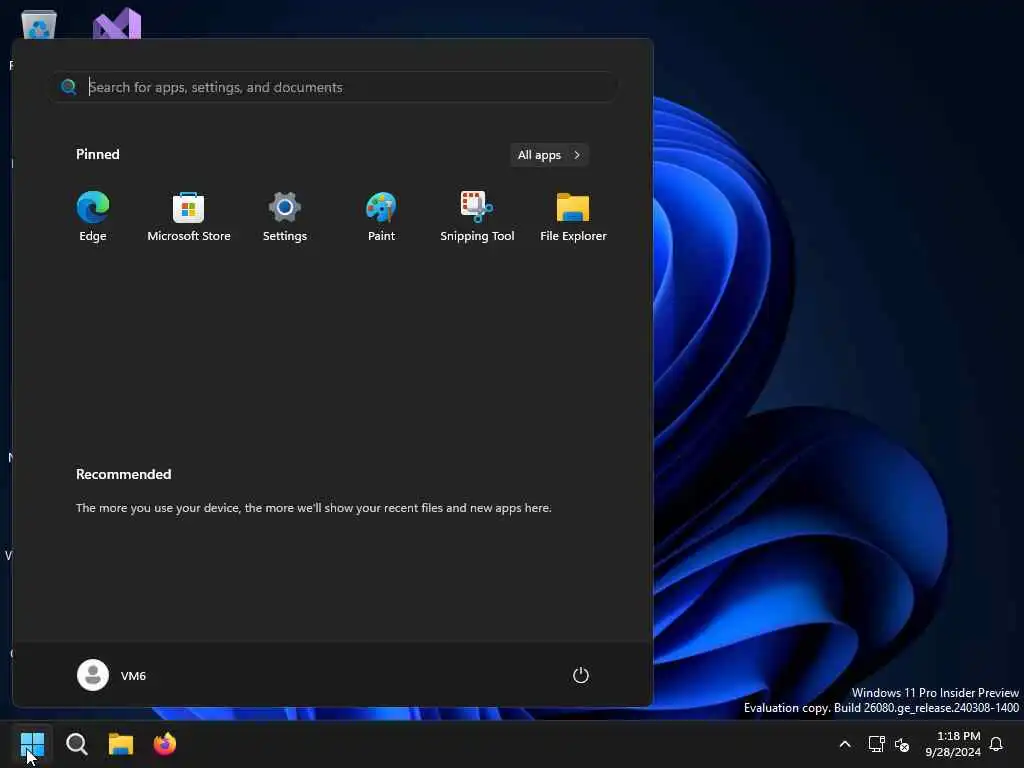
Task: Show hidden system tray icons
Action: [844, 744]
